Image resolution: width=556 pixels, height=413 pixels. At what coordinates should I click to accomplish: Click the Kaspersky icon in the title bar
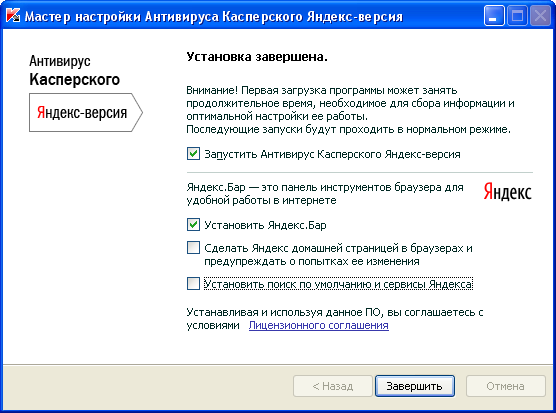(x=13, y=16)
